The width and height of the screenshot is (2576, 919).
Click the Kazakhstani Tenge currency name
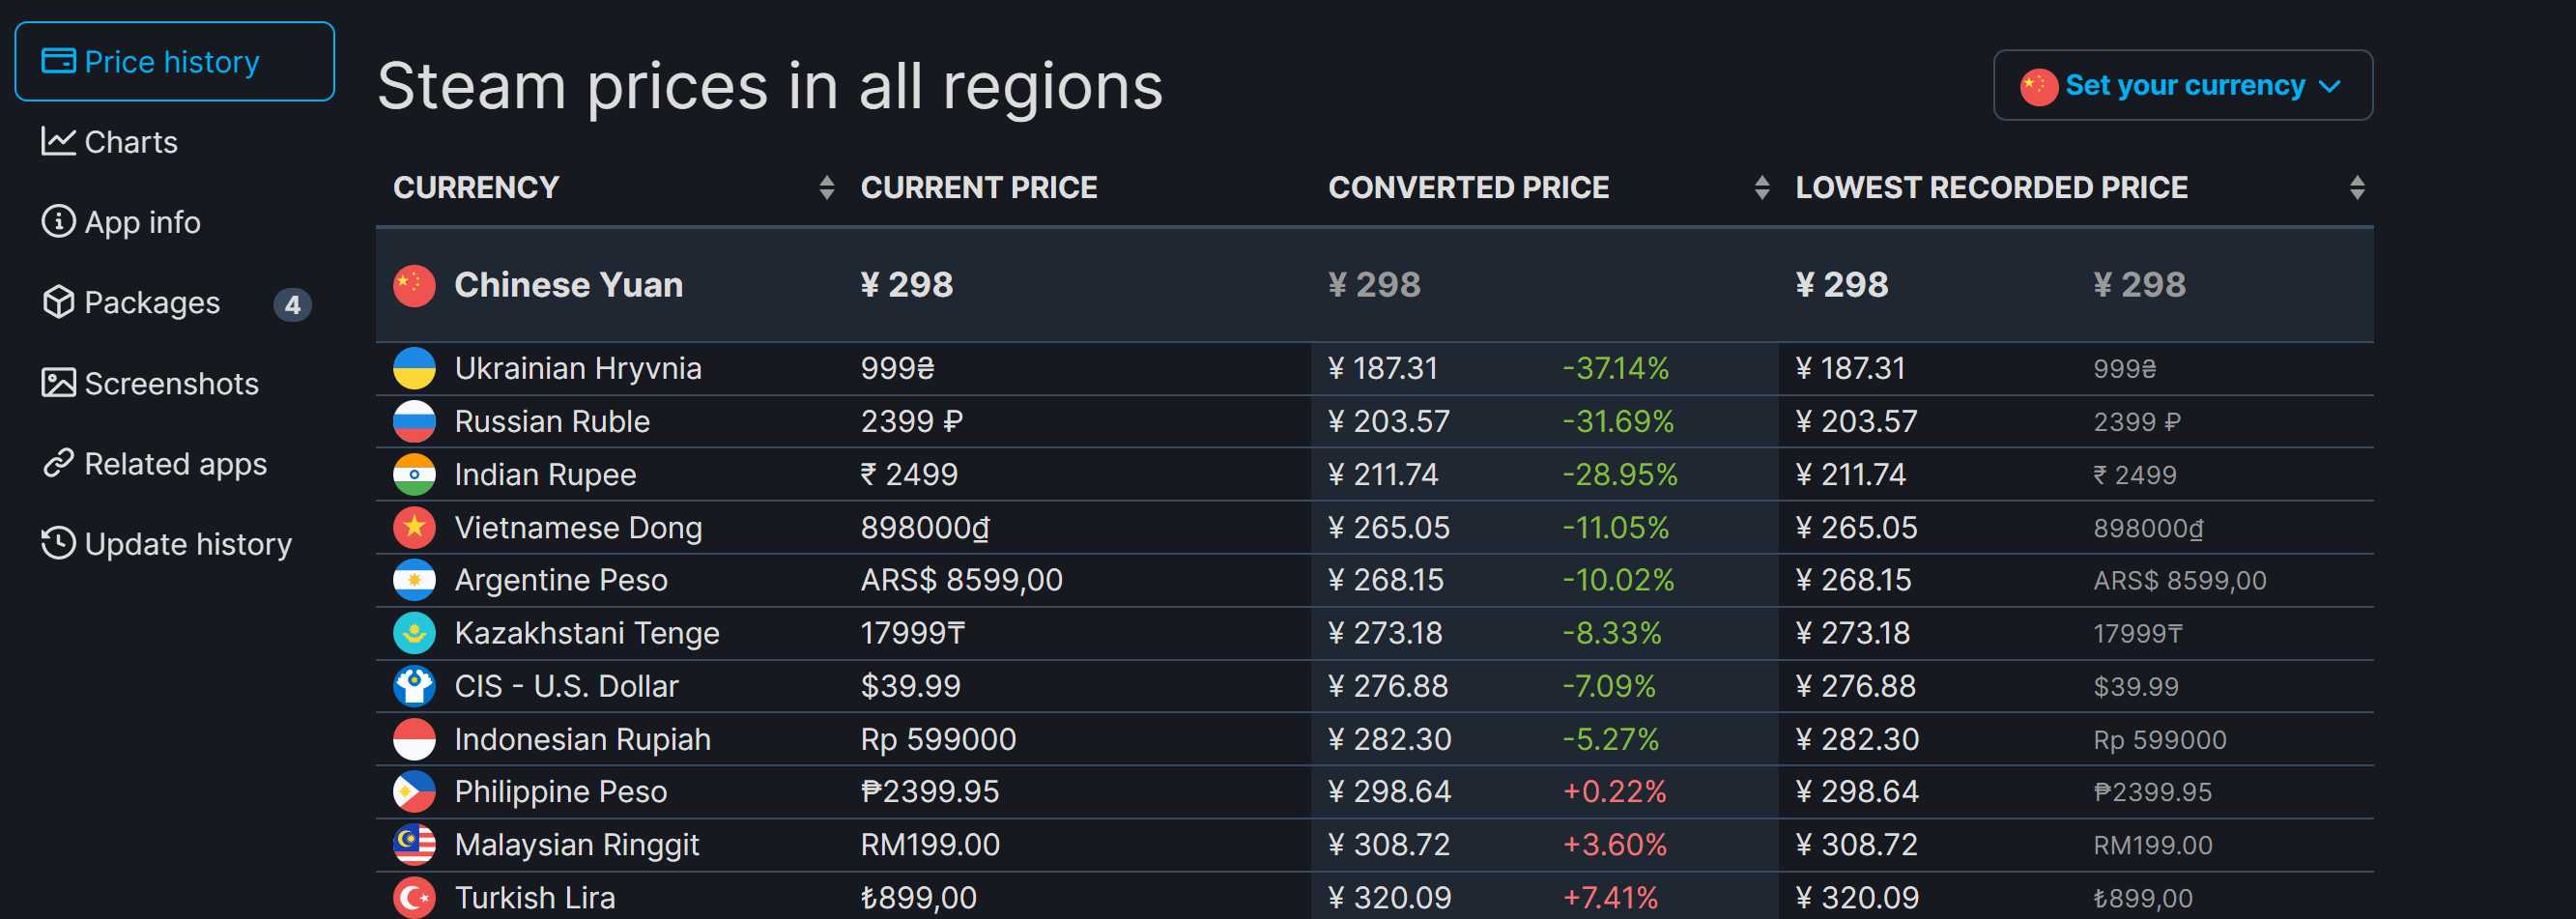(x=587, y=633)
